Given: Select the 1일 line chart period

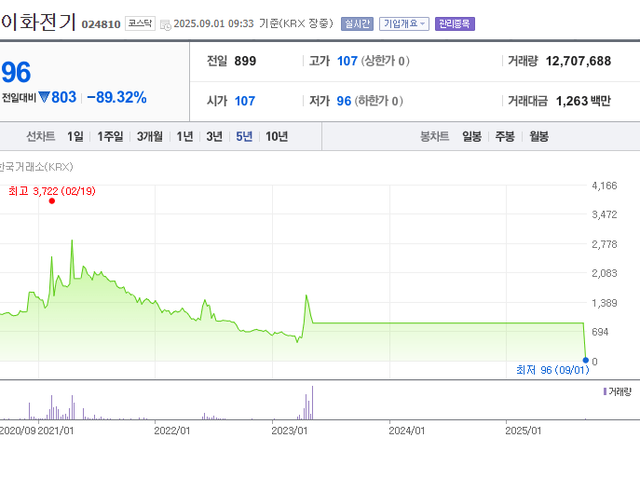Looking at the screenshot, I should click(76, 137).
